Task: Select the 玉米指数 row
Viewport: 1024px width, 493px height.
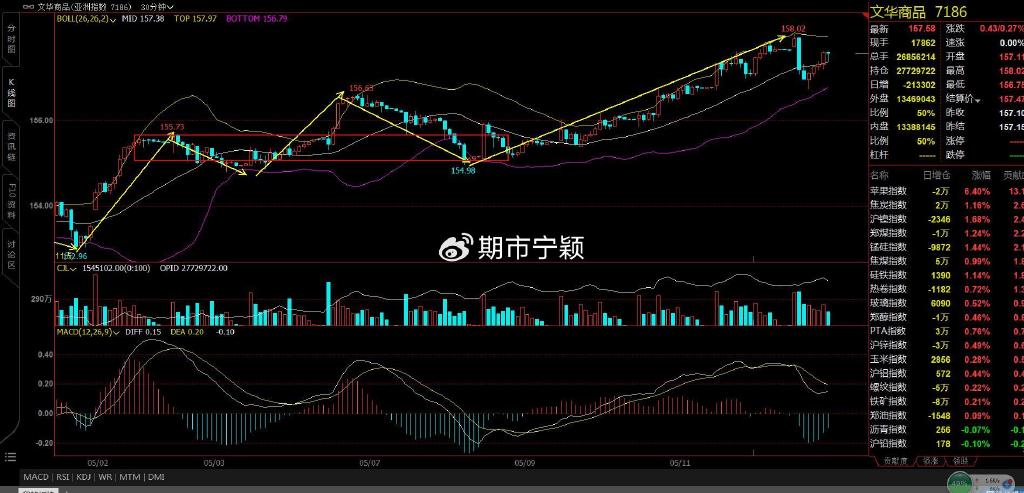Action: 946,359
